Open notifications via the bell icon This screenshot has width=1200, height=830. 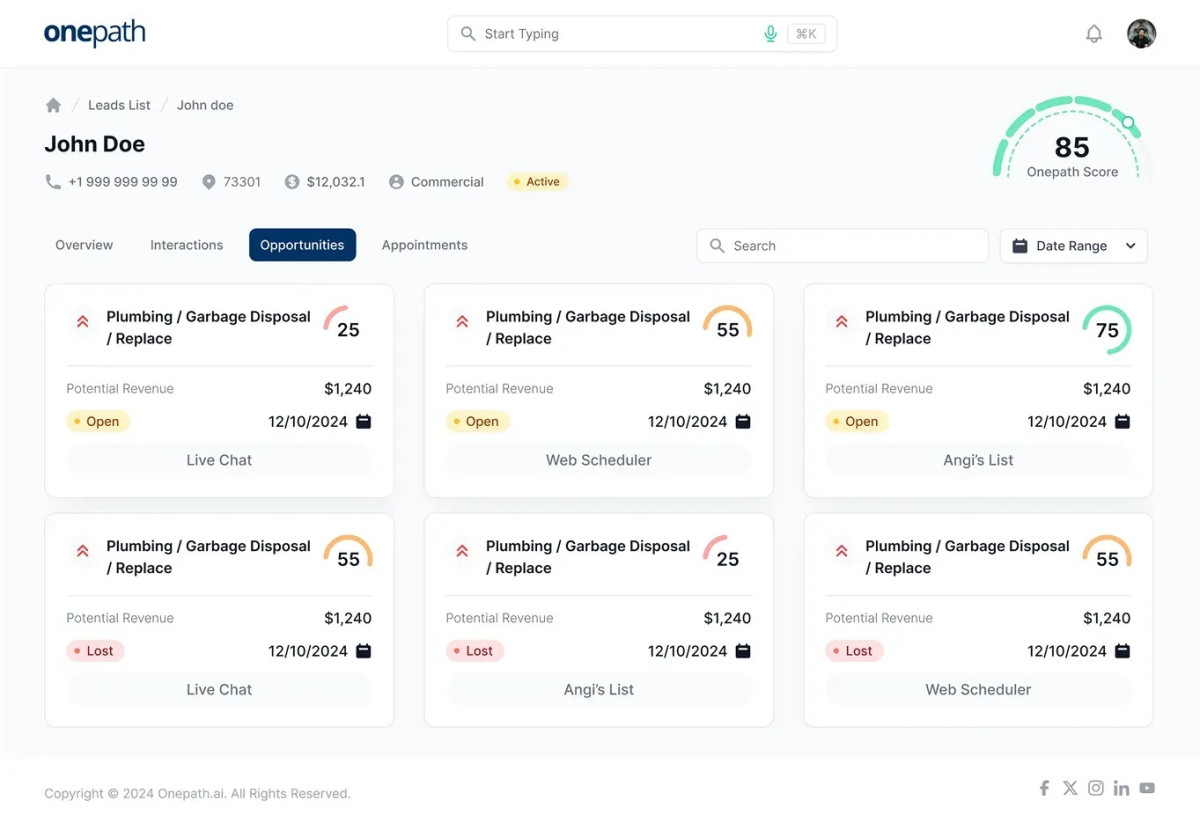pyautogui.click(x=1094, y=33)
